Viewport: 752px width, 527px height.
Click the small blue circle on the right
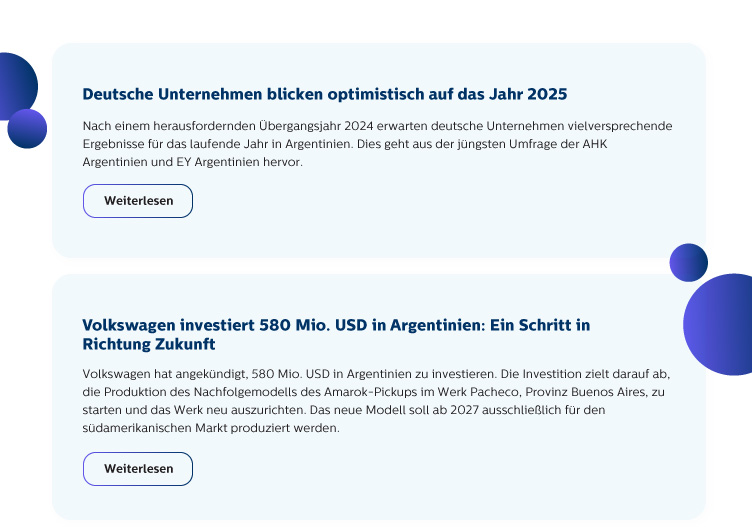(x=688, y=262)
